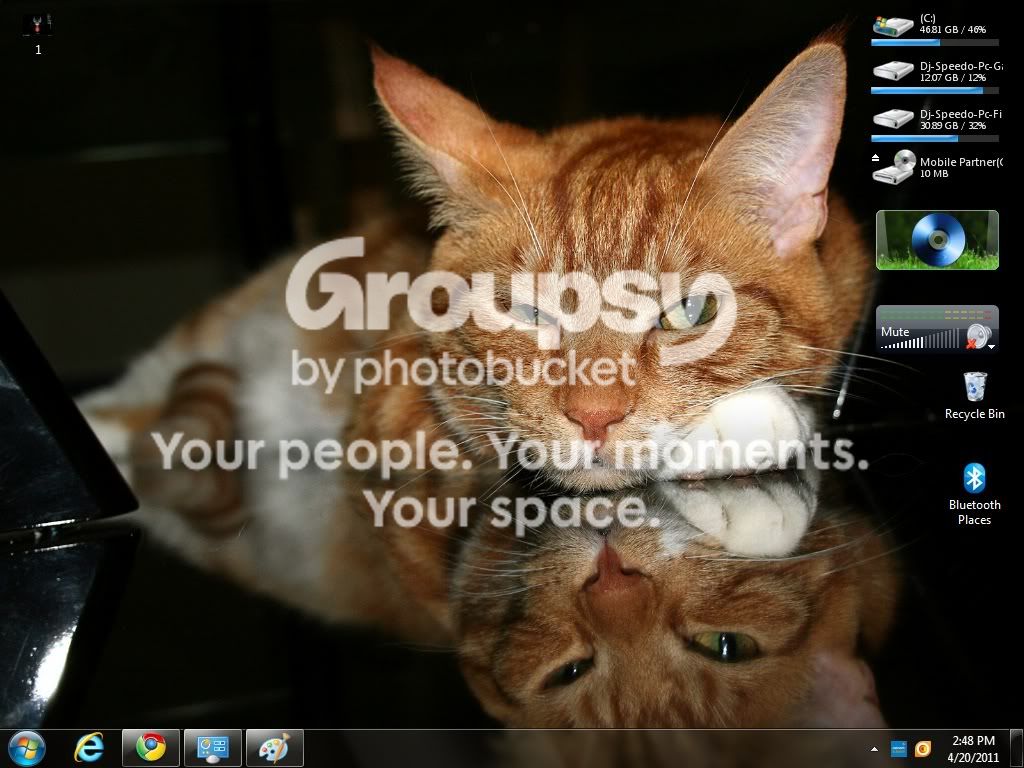Open the volume gadget device dropdown arrow
This screenshot has height=768, width=1024.
coord(992,347)
